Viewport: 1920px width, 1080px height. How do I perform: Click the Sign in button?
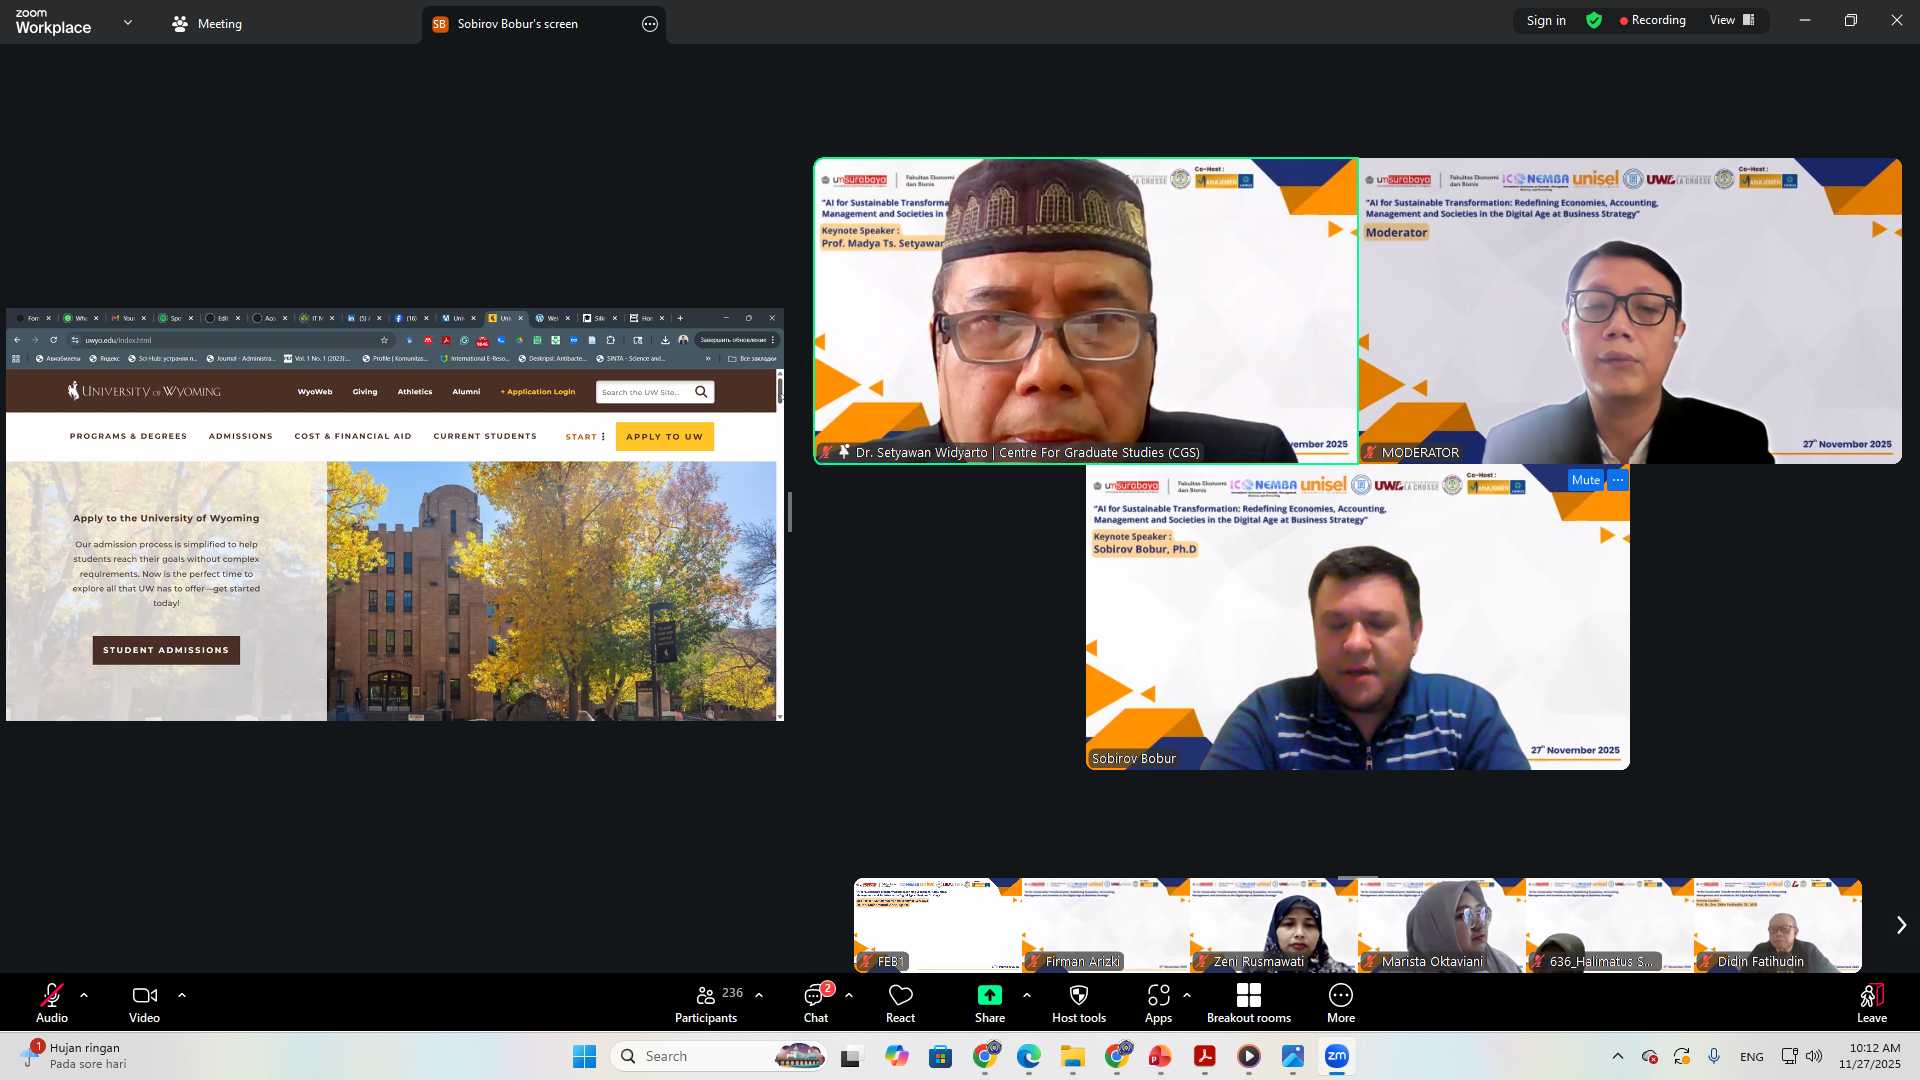(1546, 20)
